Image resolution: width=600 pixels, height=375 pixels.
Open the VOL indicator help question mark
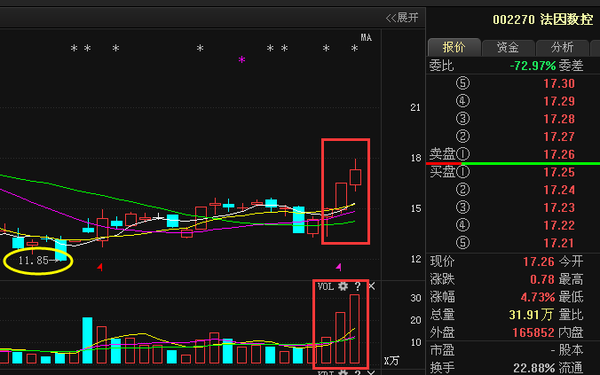[x=357, y=286]
